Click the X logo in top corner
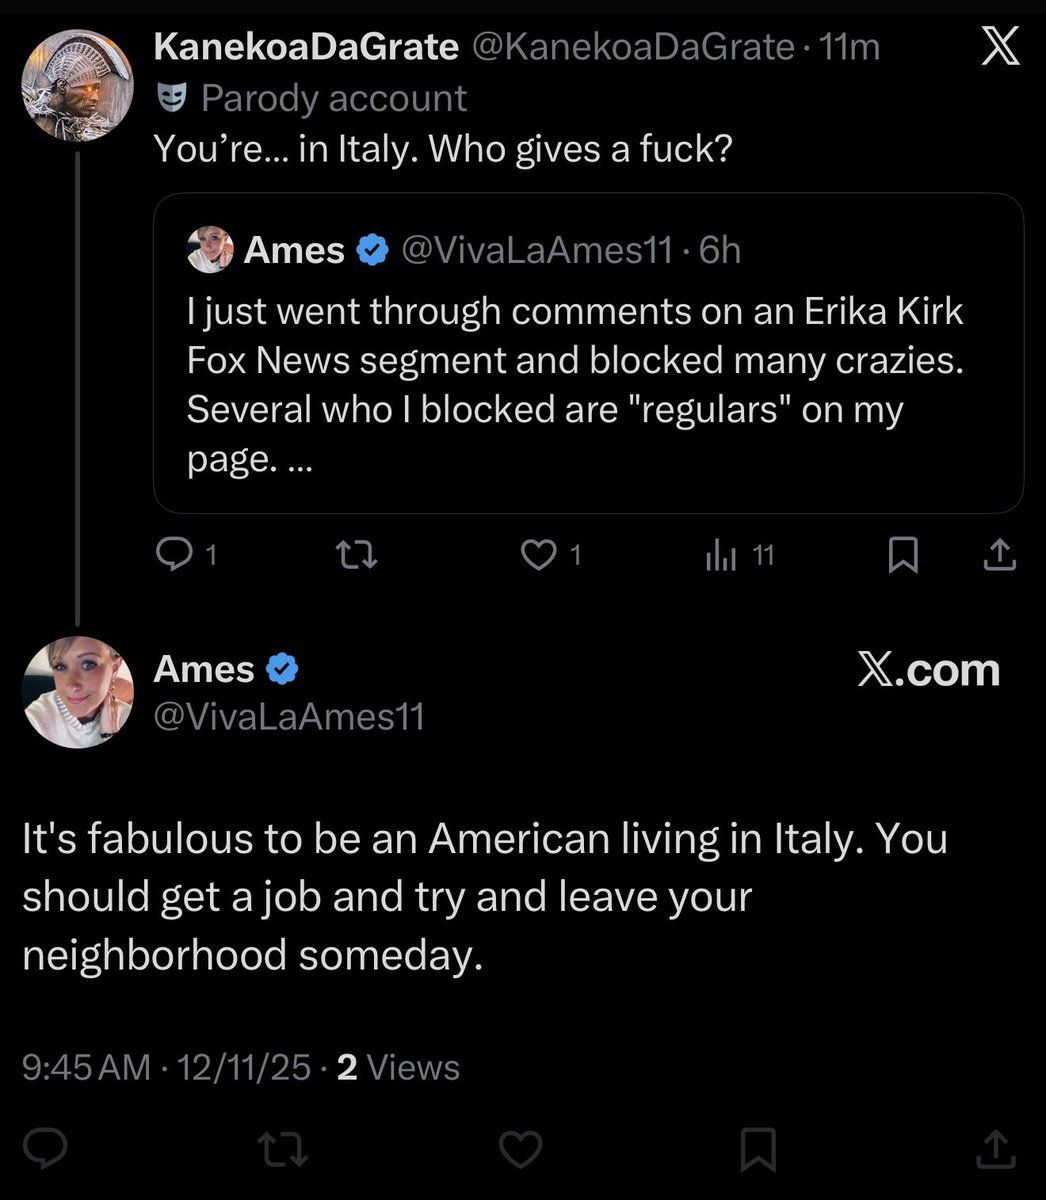This screenshot has width=1046, height=1200. (999, 47)
